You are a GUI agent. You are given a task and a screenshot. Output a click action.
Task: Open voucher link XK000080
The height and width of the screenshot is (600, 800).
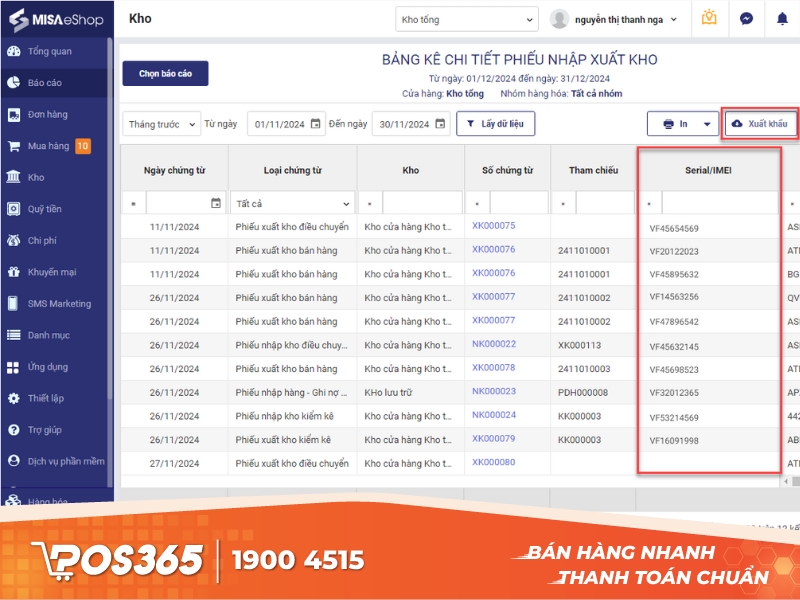pos(493,462)
